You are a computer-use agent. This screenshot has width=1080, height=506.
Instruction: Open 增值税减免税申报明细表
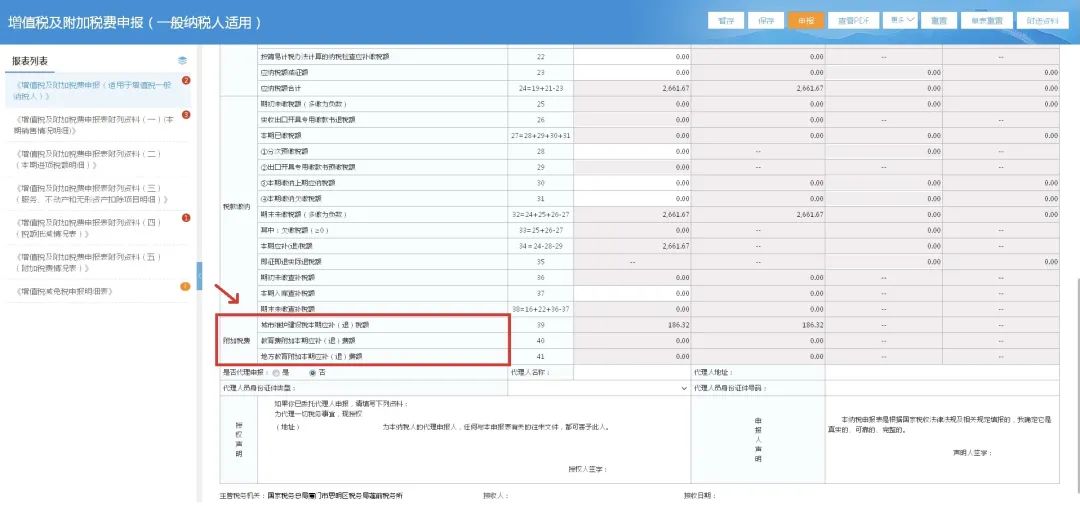(63, 292)
